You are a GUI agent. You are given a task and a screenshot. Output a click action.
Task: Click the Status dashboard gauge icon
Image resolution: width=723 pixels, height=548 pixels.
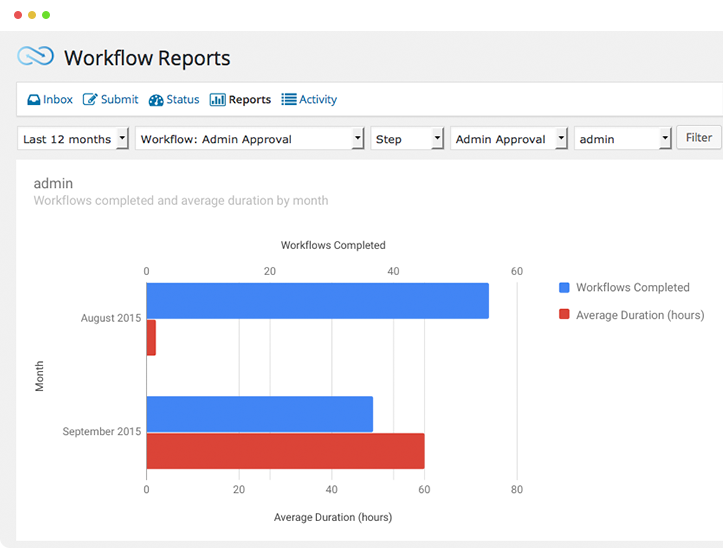(156, 100)
